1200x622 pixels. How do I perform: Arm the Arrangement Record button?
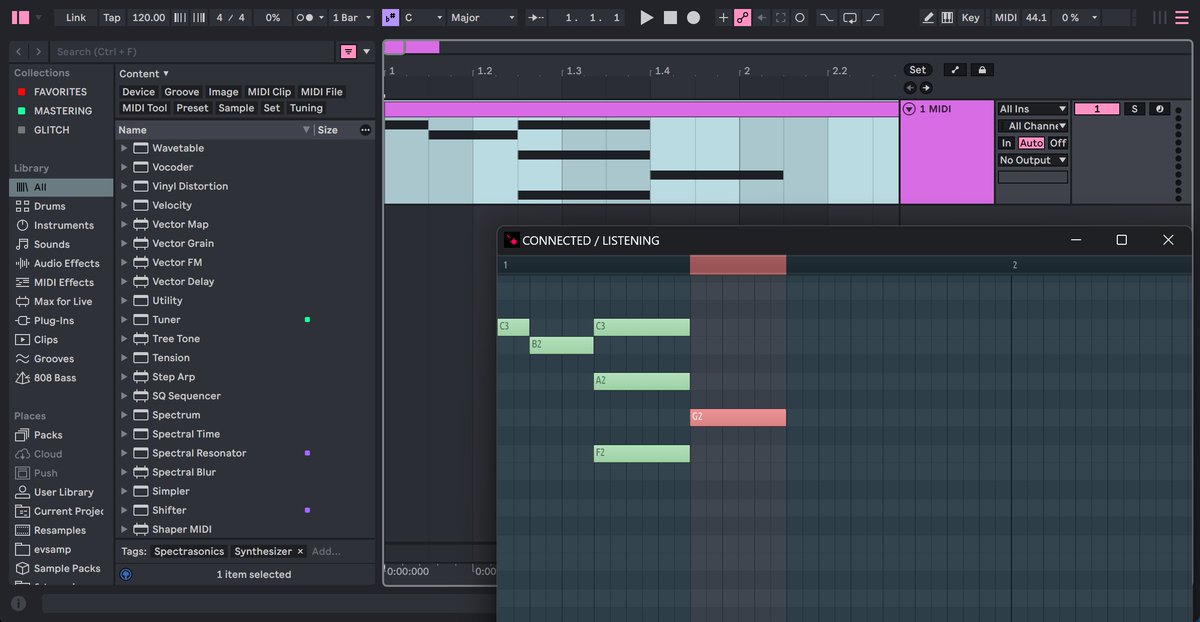point(693,18)
